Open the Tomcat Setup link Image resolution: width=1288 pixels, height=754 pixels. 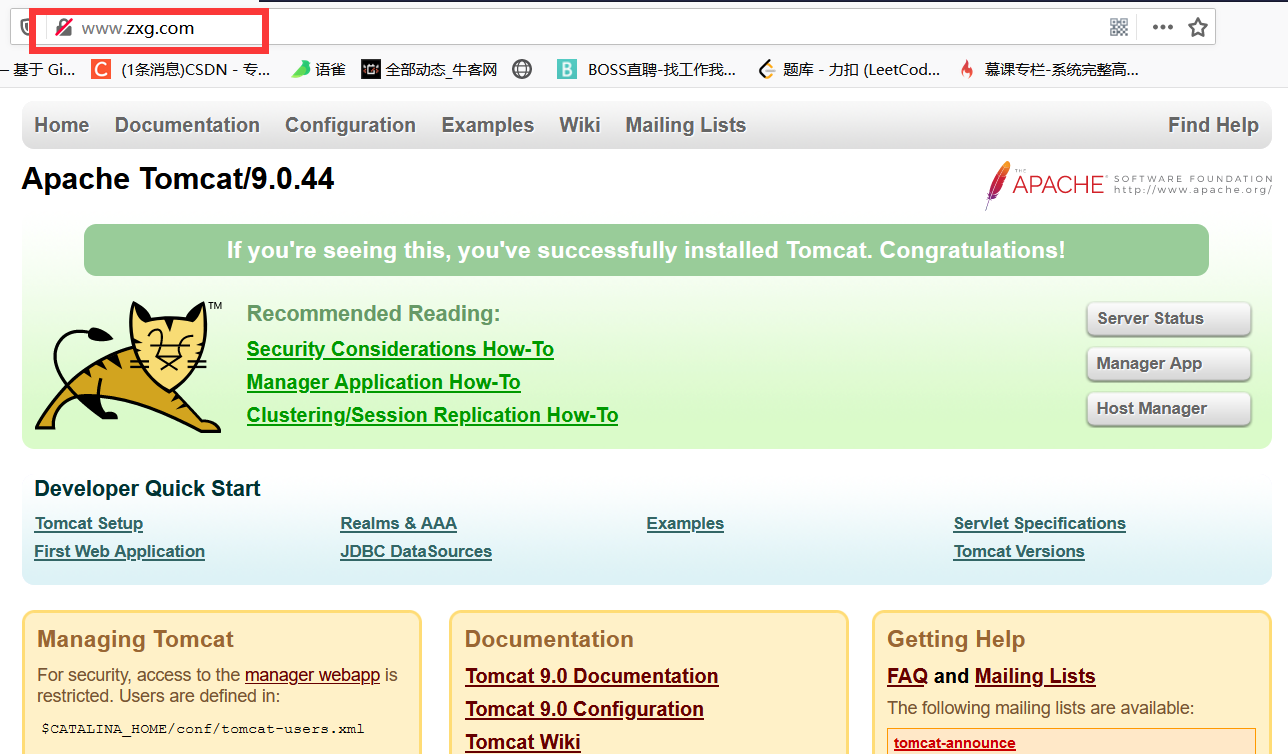(89, 523)
